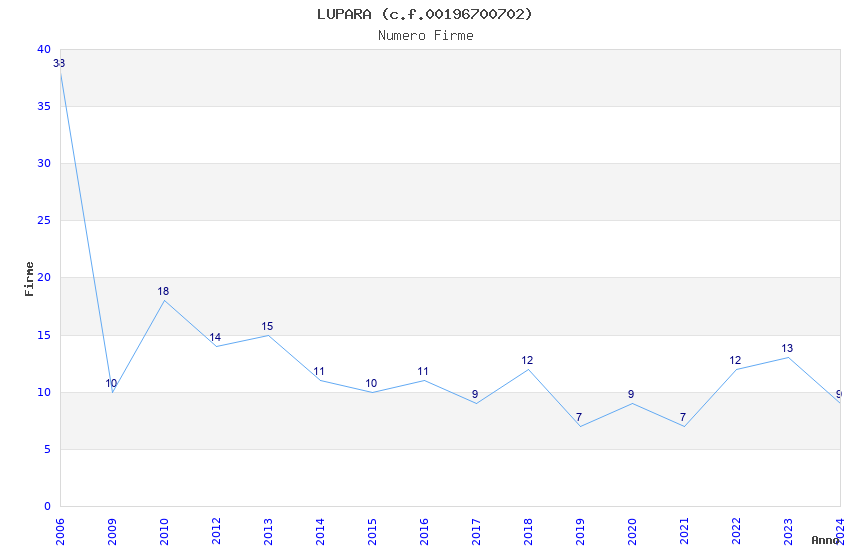This screenshot has height=550, width=850.
Task: Pick data label 15 above year 2013
Action: 267,326
